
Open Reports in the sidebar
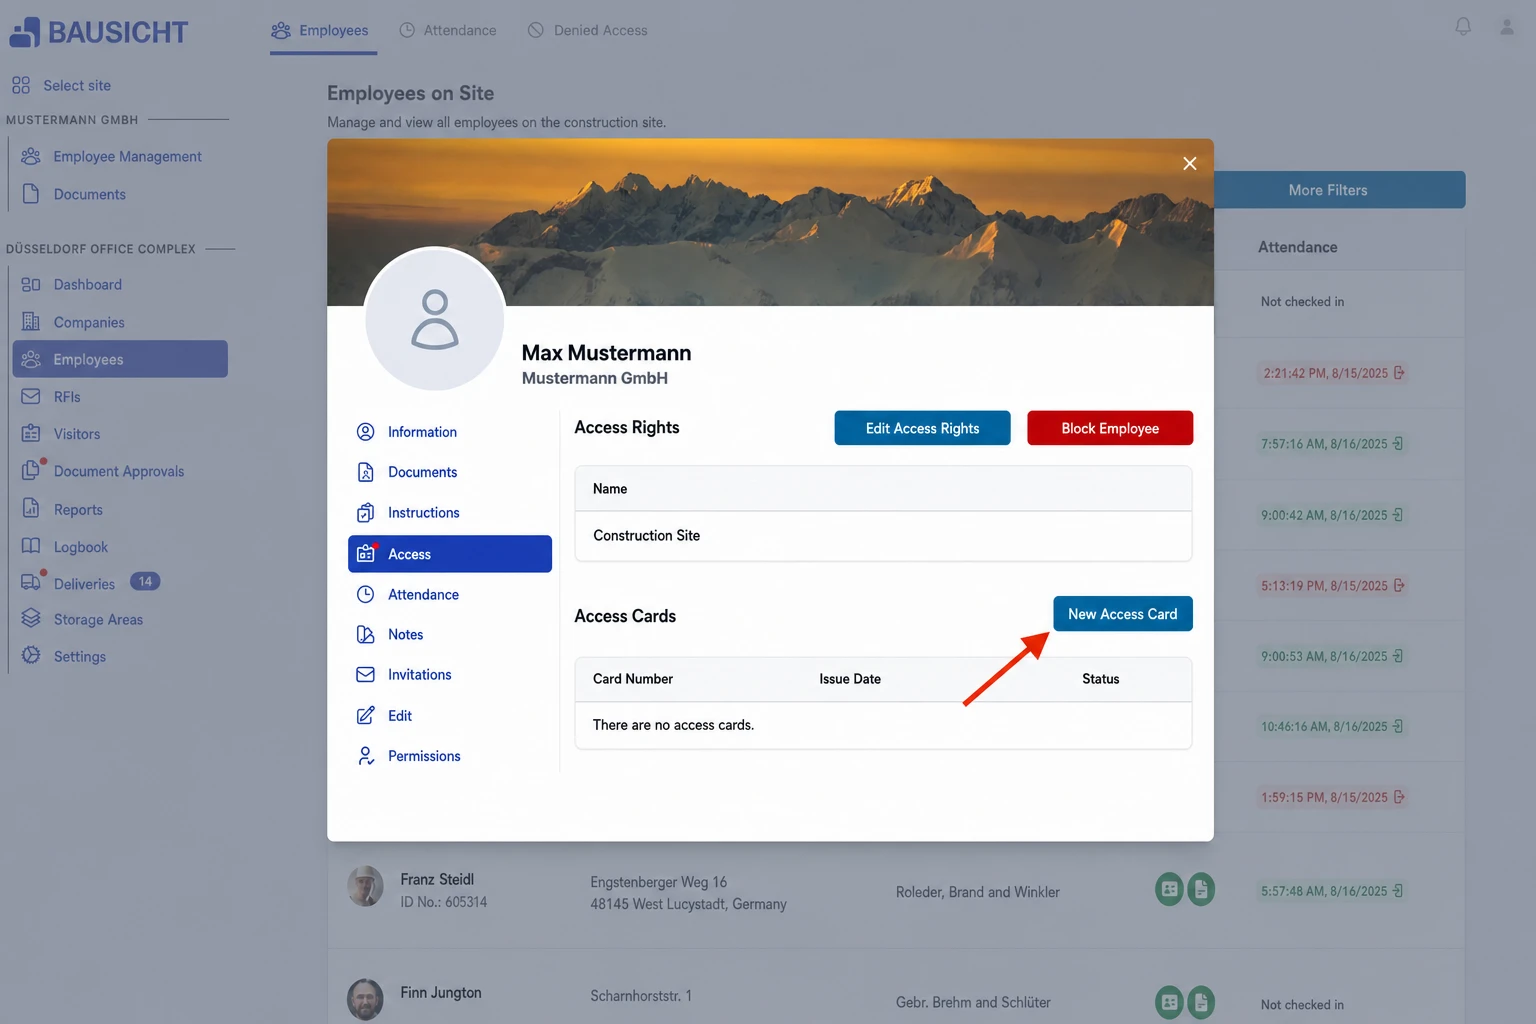coord(62,509)
